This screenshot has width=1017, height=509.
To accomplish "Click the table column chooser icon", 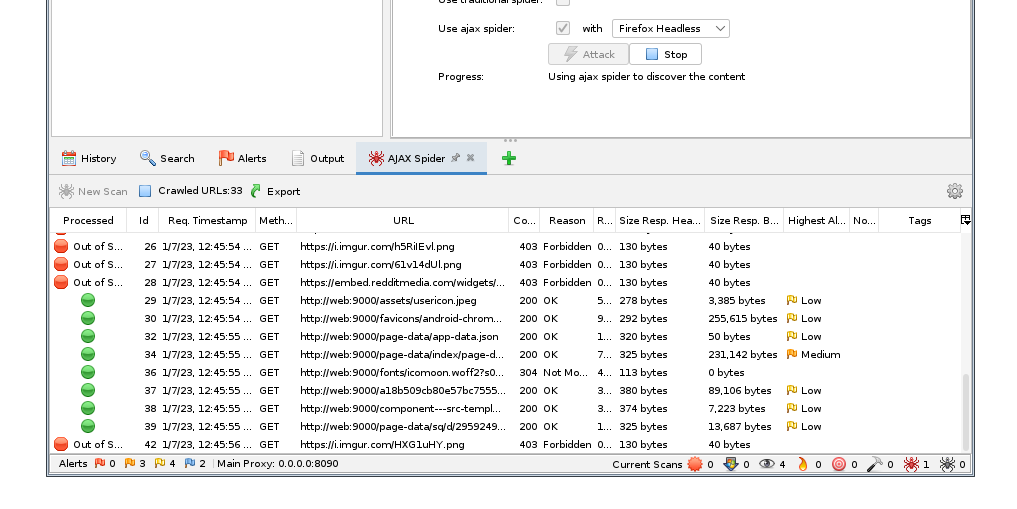I will tap(965, 220).
